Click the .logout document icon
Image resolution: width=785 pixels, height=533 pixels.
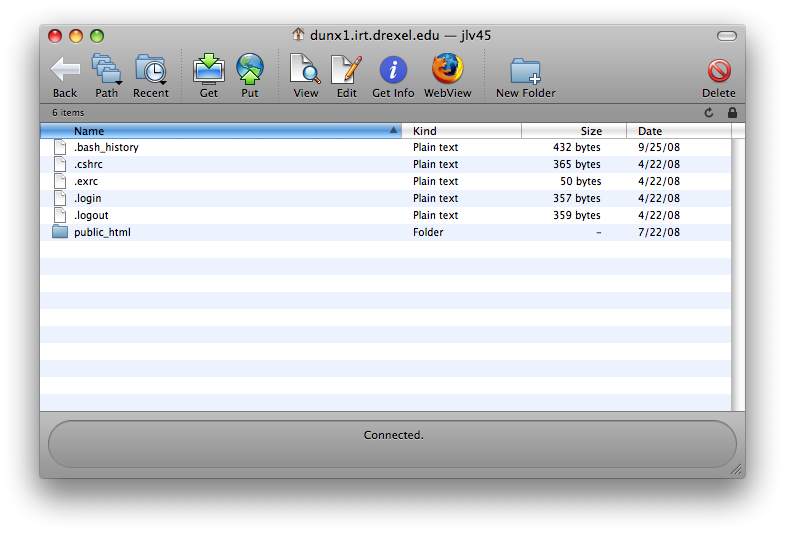(x=60, y=215)
